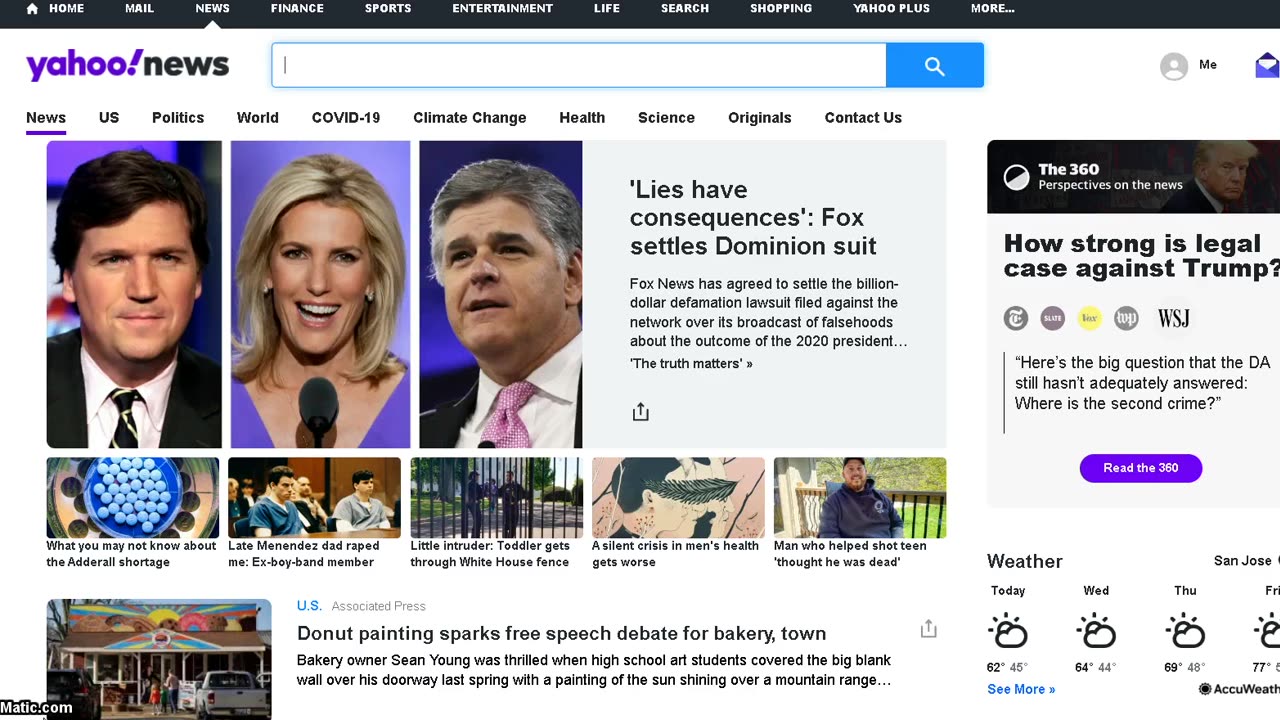
Task: Share the Donut painting article
Action: click(929, 628)
